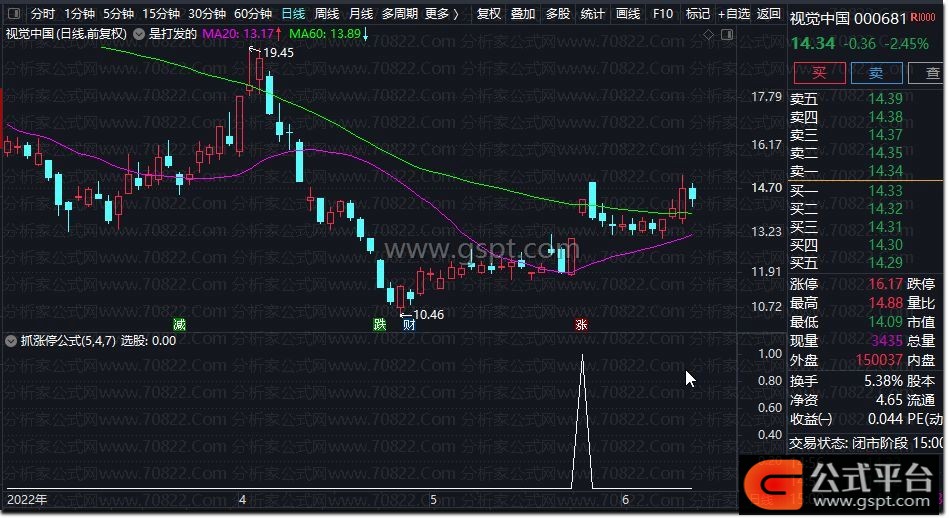Select 卖四 price 14.38

pos(885,117)
